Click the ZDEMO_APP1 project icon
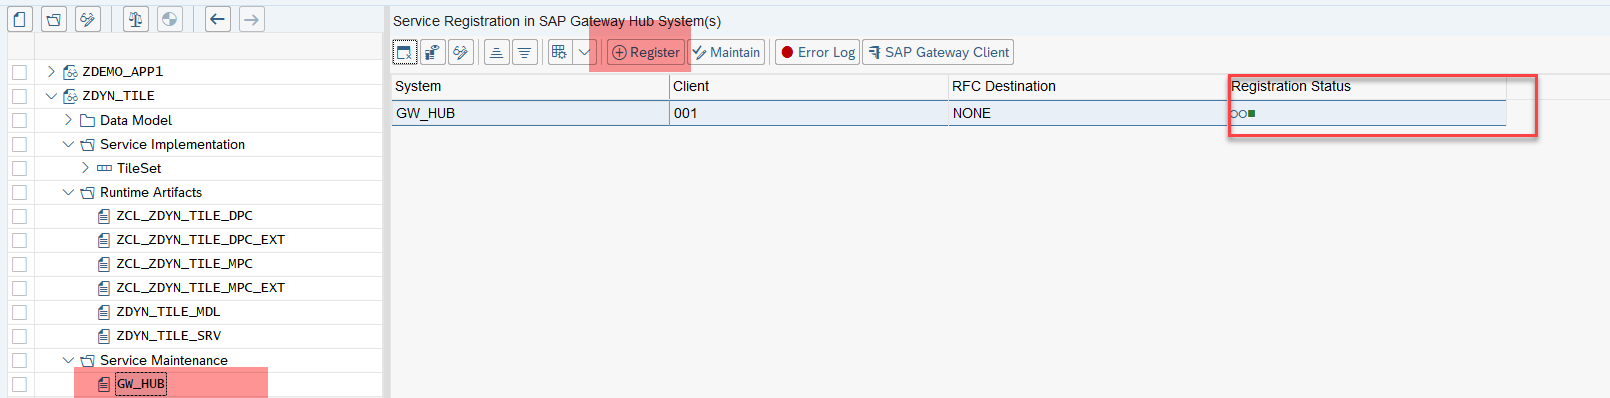The width and height of the screenshot is (1610, 398). click(x=70, y=72)
